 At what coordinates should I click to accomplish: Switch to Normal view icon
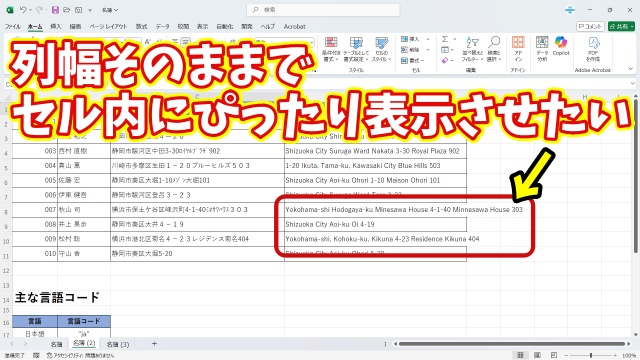click(520, 355)
